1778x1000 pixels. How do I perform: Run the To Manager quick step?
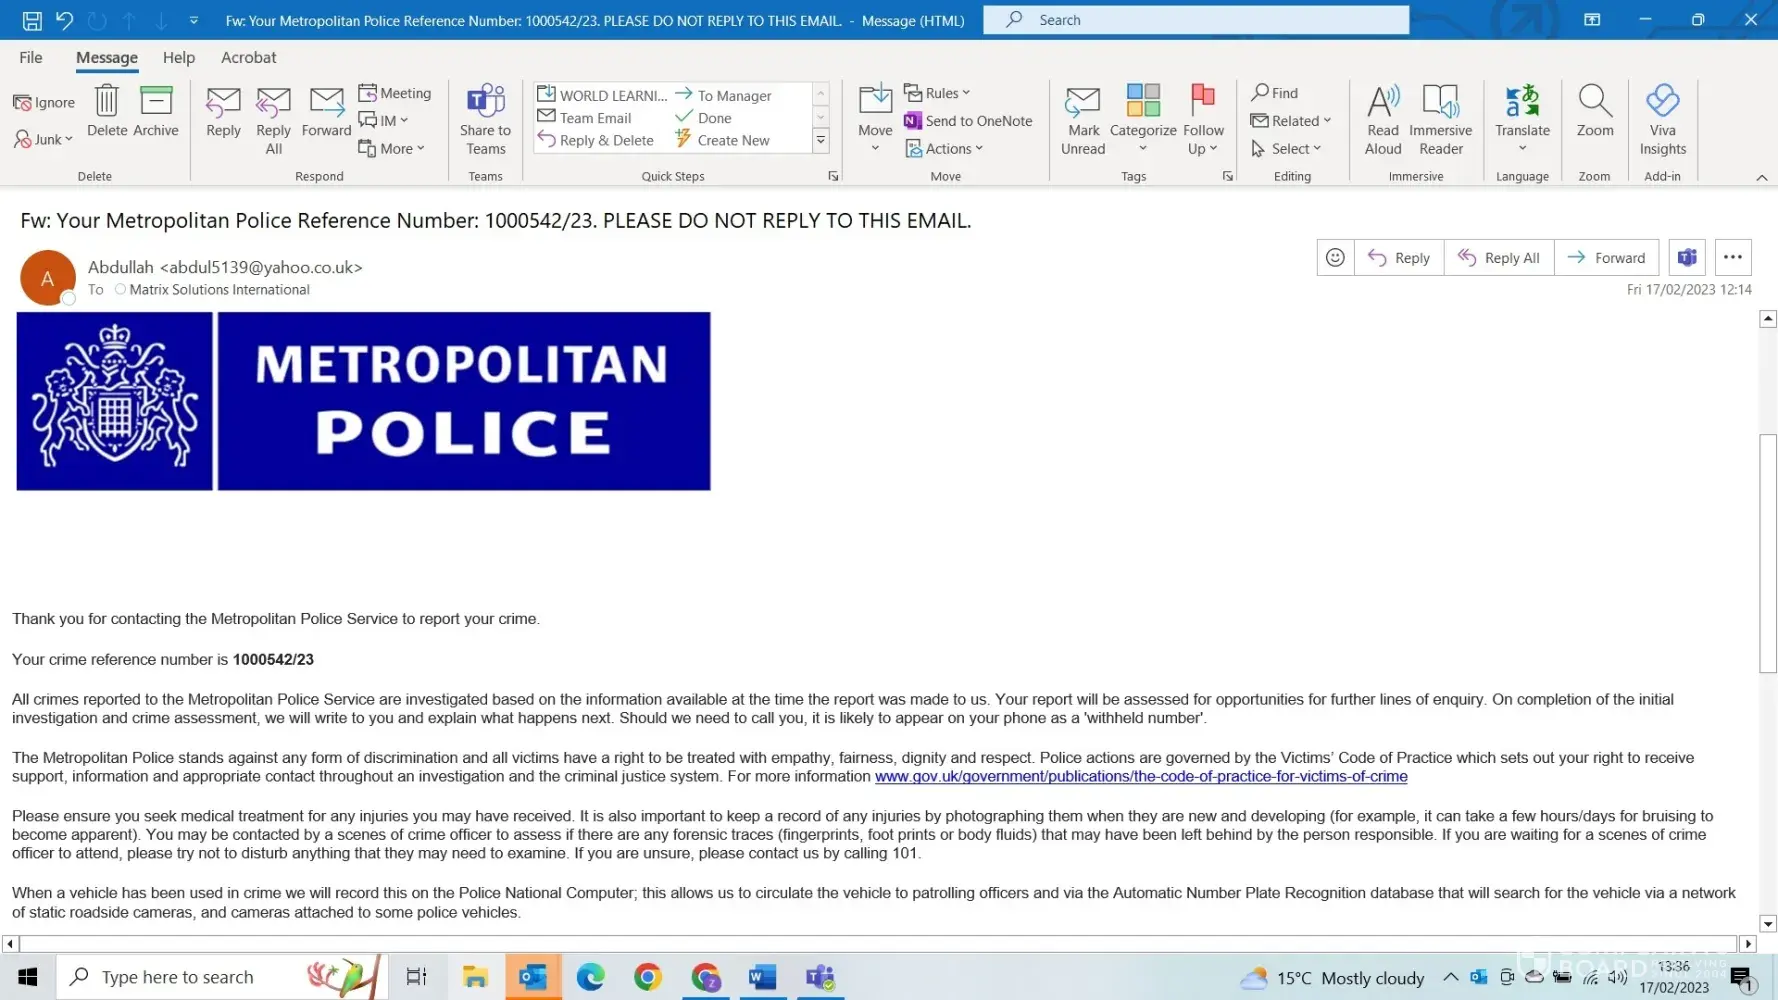click(x=724, y=95)
